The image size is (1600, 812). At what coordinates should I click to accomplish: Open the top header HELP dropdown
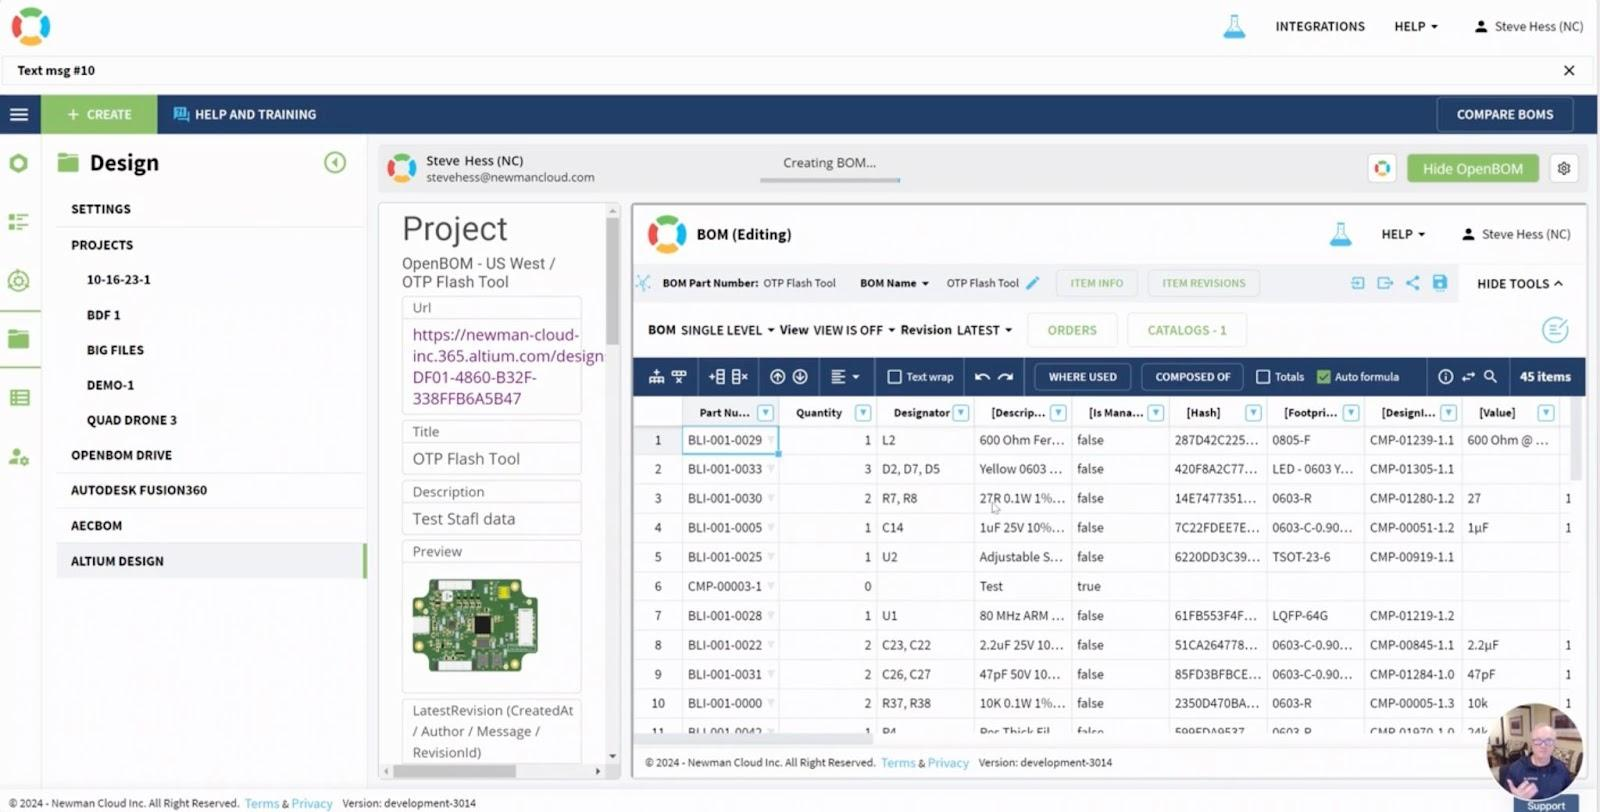tap(1416, 27)
